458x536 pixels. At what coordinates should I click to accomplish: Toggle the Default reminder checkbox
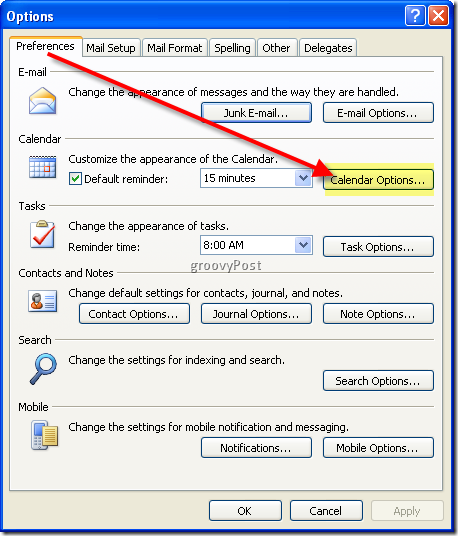(75, 179)
